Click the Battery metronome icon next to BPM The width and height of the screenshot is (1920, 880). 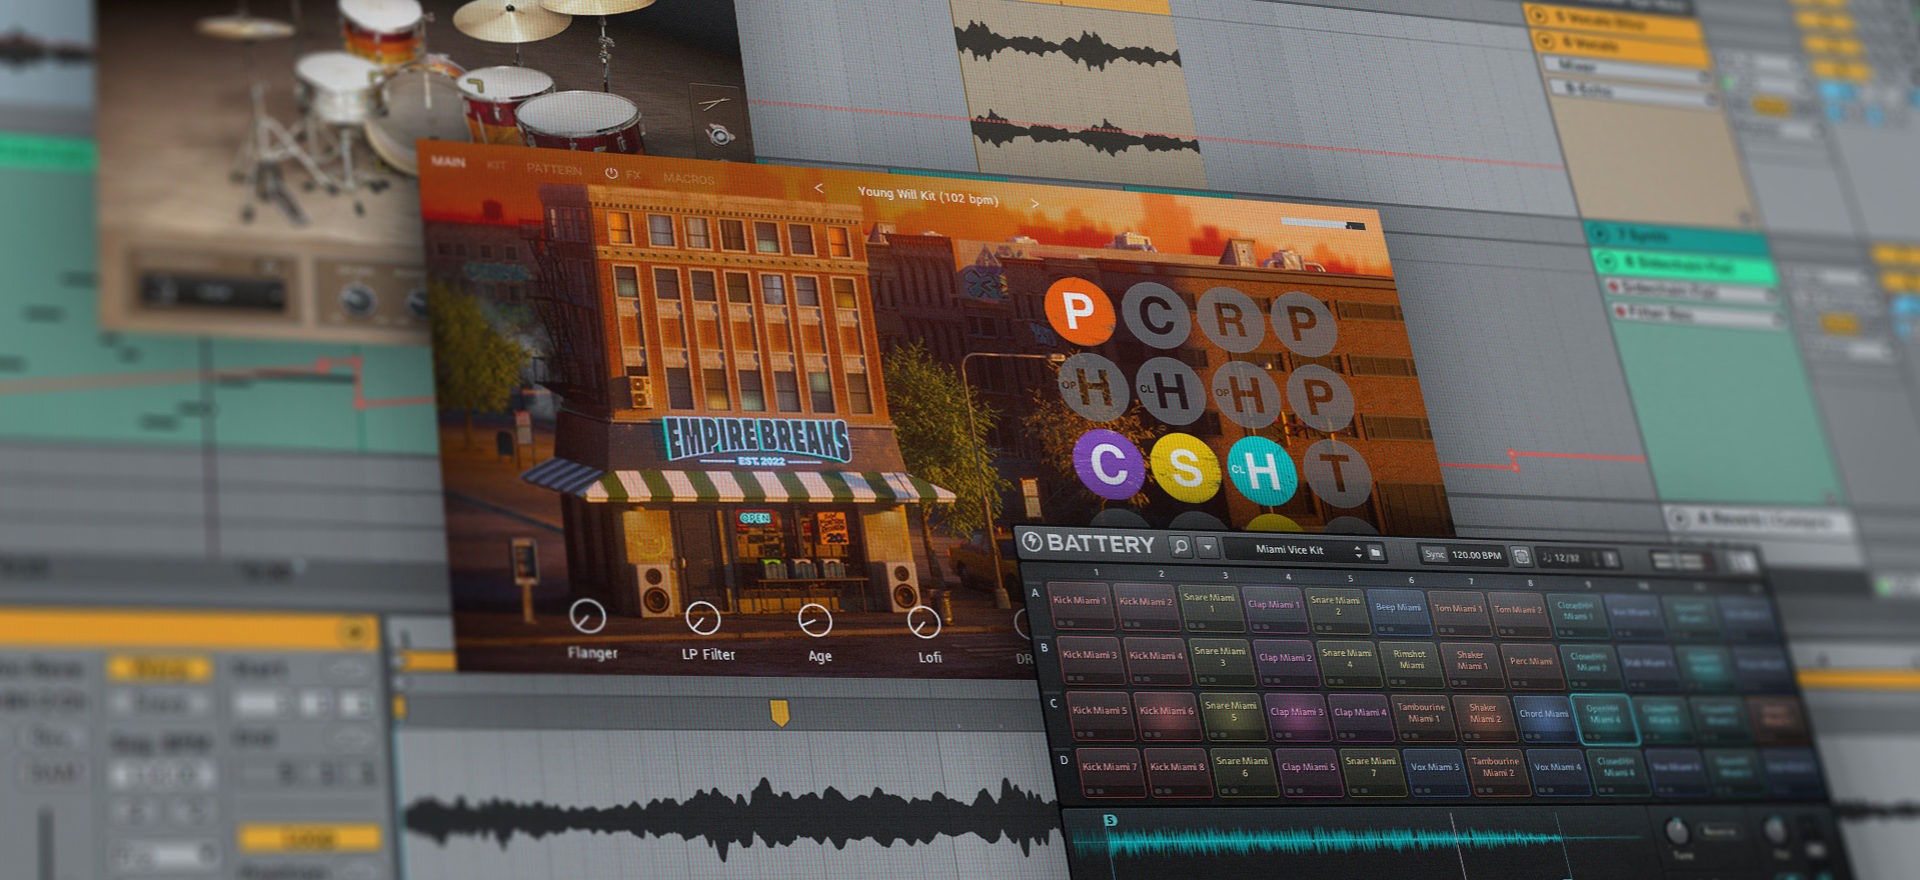click(x=1521, y=556)
